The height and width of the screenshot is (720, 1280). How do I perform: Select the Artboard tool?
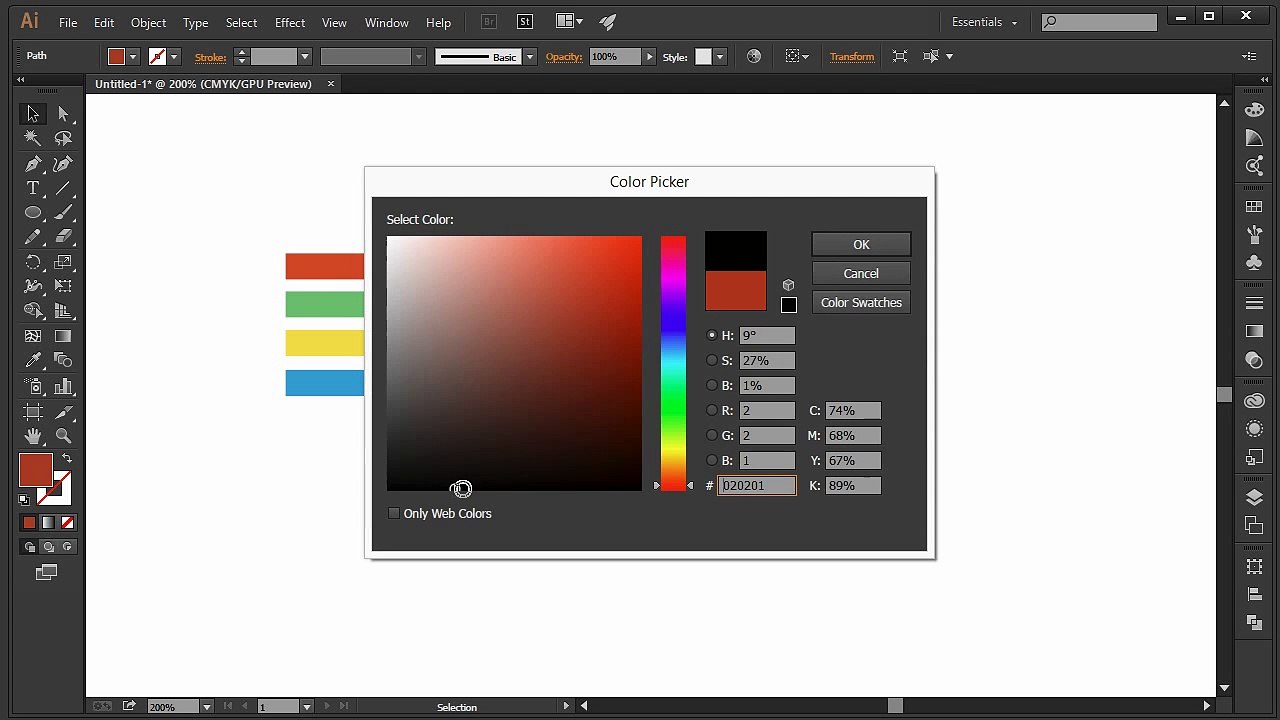(33, 411)
